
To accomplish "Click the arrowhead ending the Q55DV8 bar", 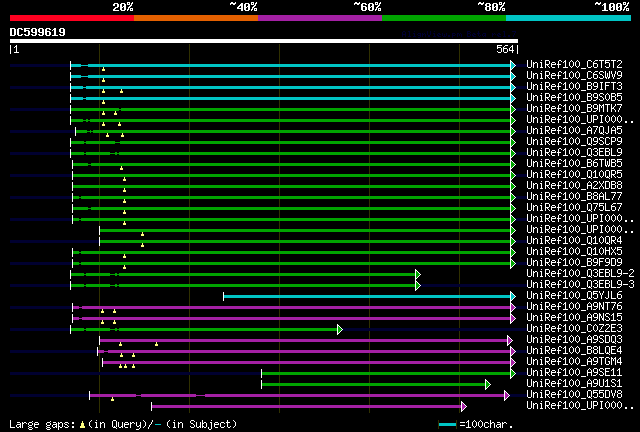I will tap(507, 396).
